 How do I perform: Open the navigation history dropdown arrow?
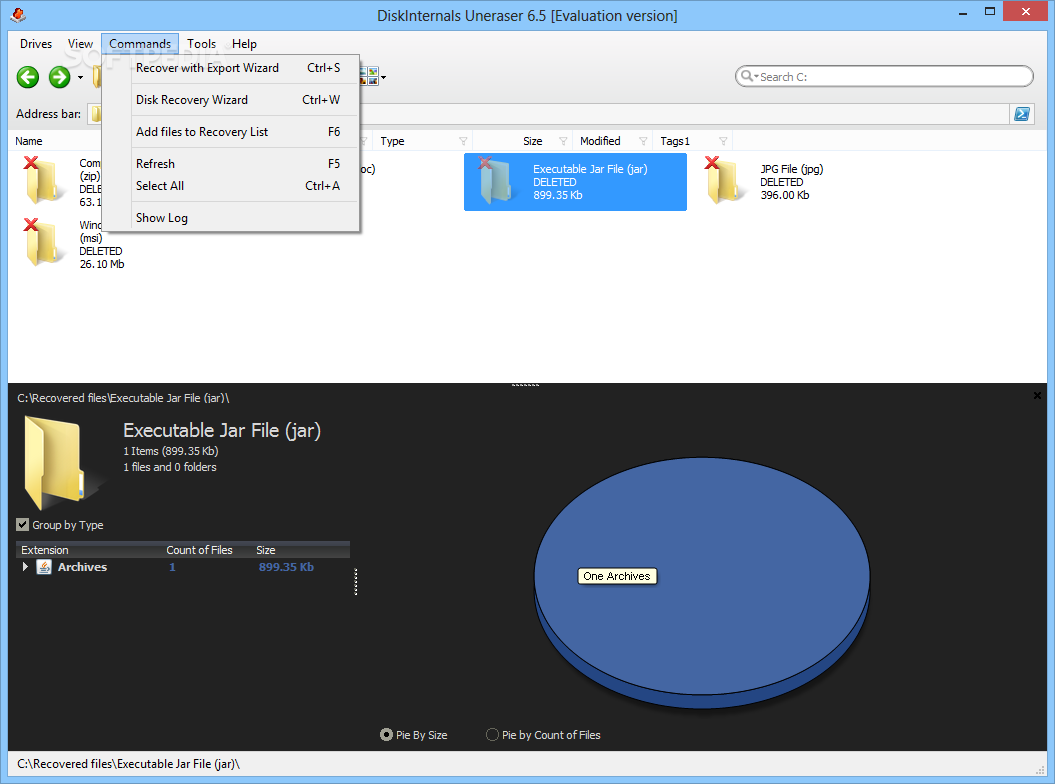(80, 78)
